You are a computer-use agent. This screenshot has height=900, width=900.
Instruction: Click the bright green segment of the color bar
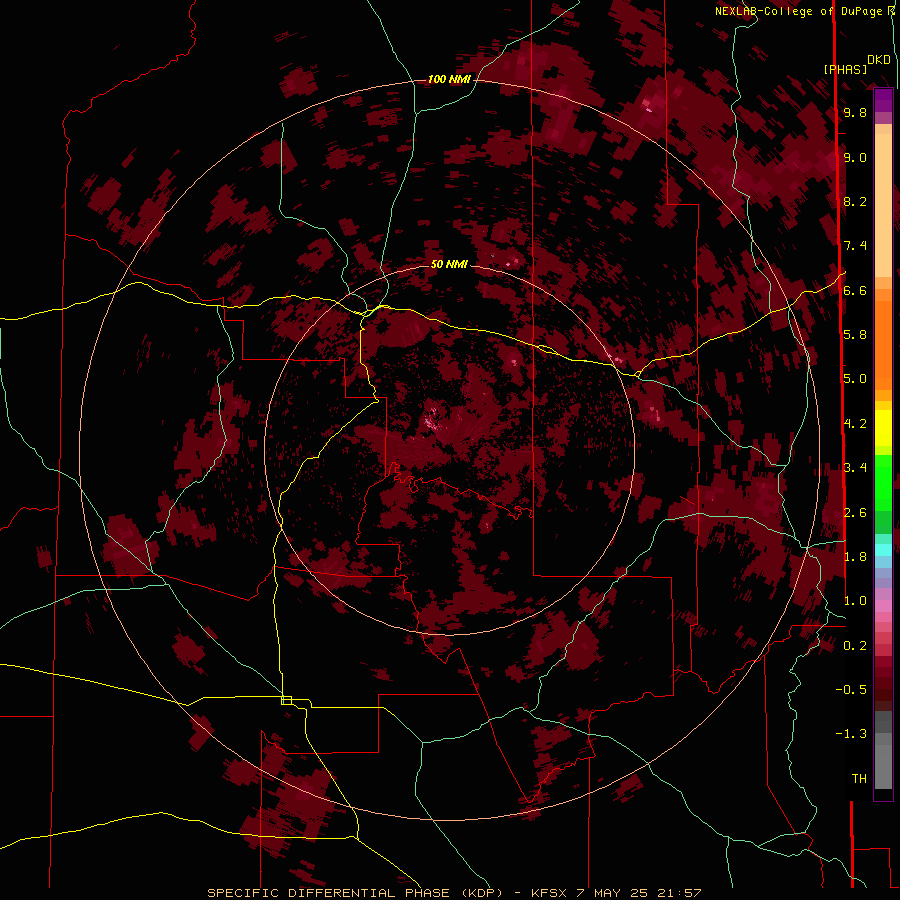tap(883, 482)
